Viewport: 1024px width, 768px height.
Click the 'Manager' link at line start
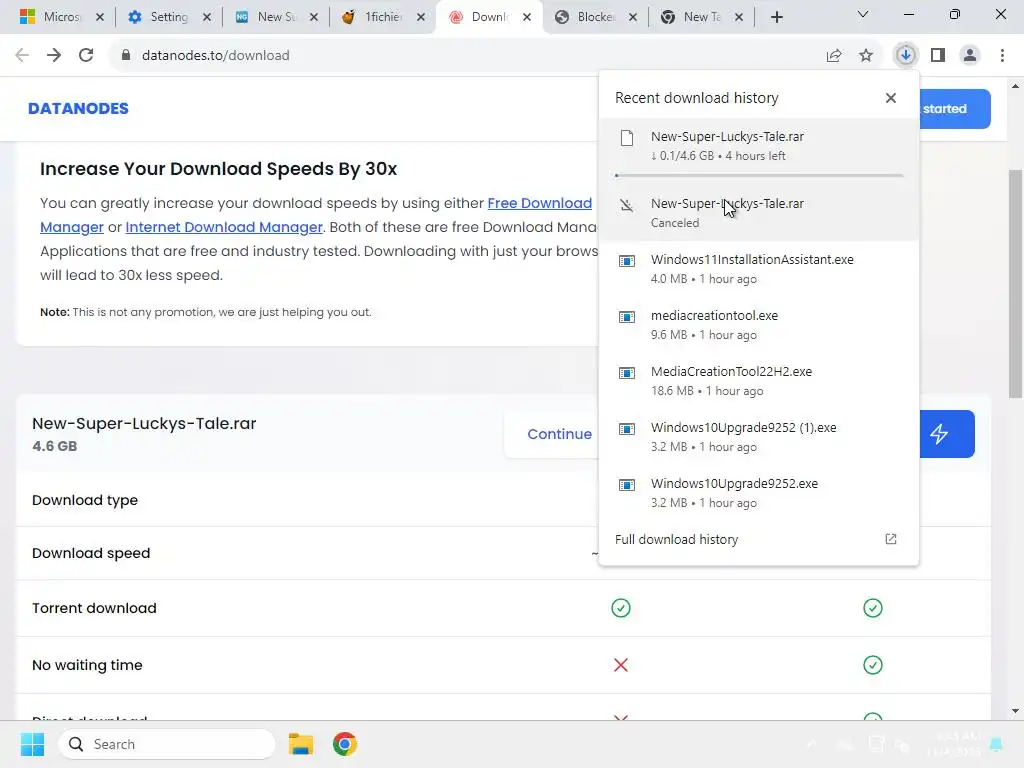(x=72, y=227)
